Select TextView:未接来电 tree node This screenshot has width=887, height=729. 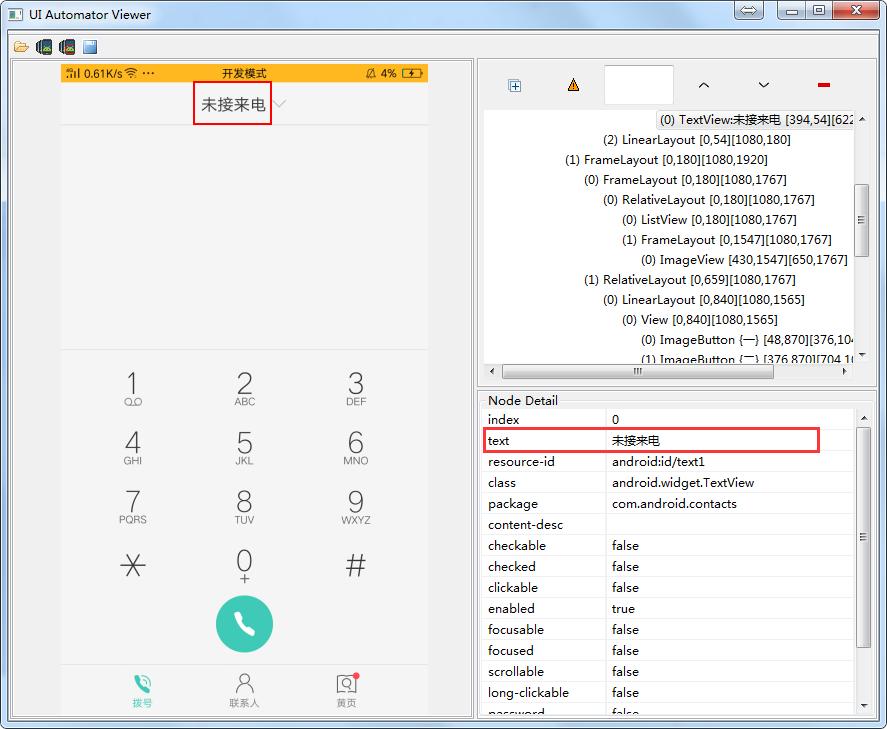pos(756,120)
